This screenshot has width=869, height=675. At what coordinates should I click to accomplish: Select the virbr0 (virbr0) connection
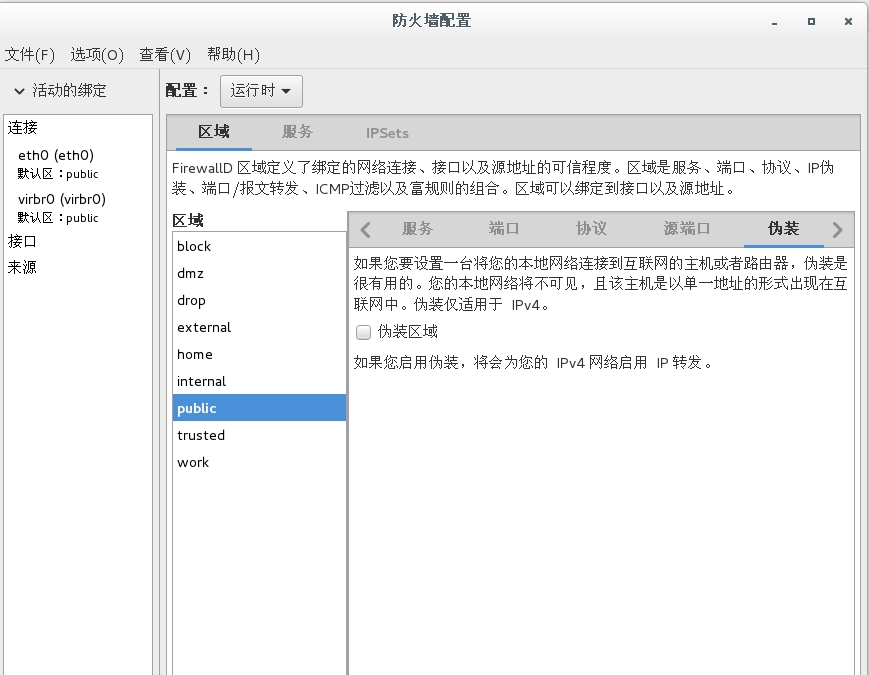(x=78, y=208)
